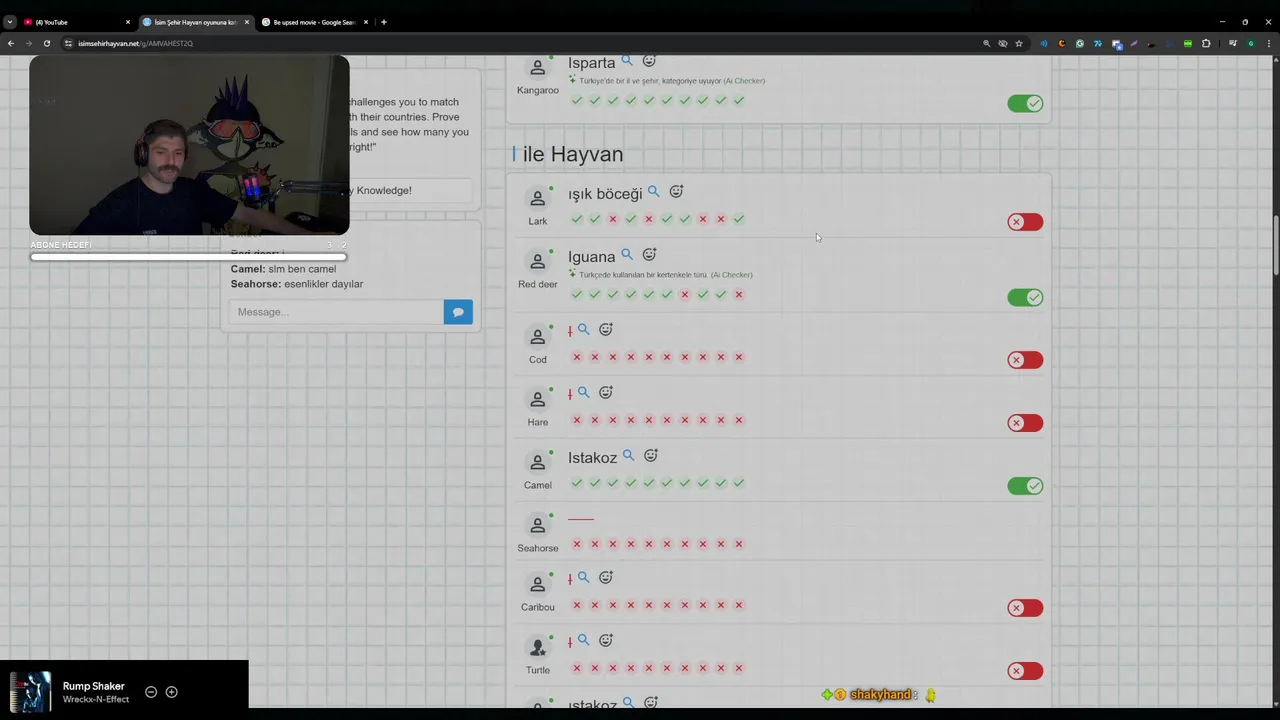Click the answer text Istakoz by Camel
Image resolution: width=1280 pixels, height=720 pixels.
[592, 458]
